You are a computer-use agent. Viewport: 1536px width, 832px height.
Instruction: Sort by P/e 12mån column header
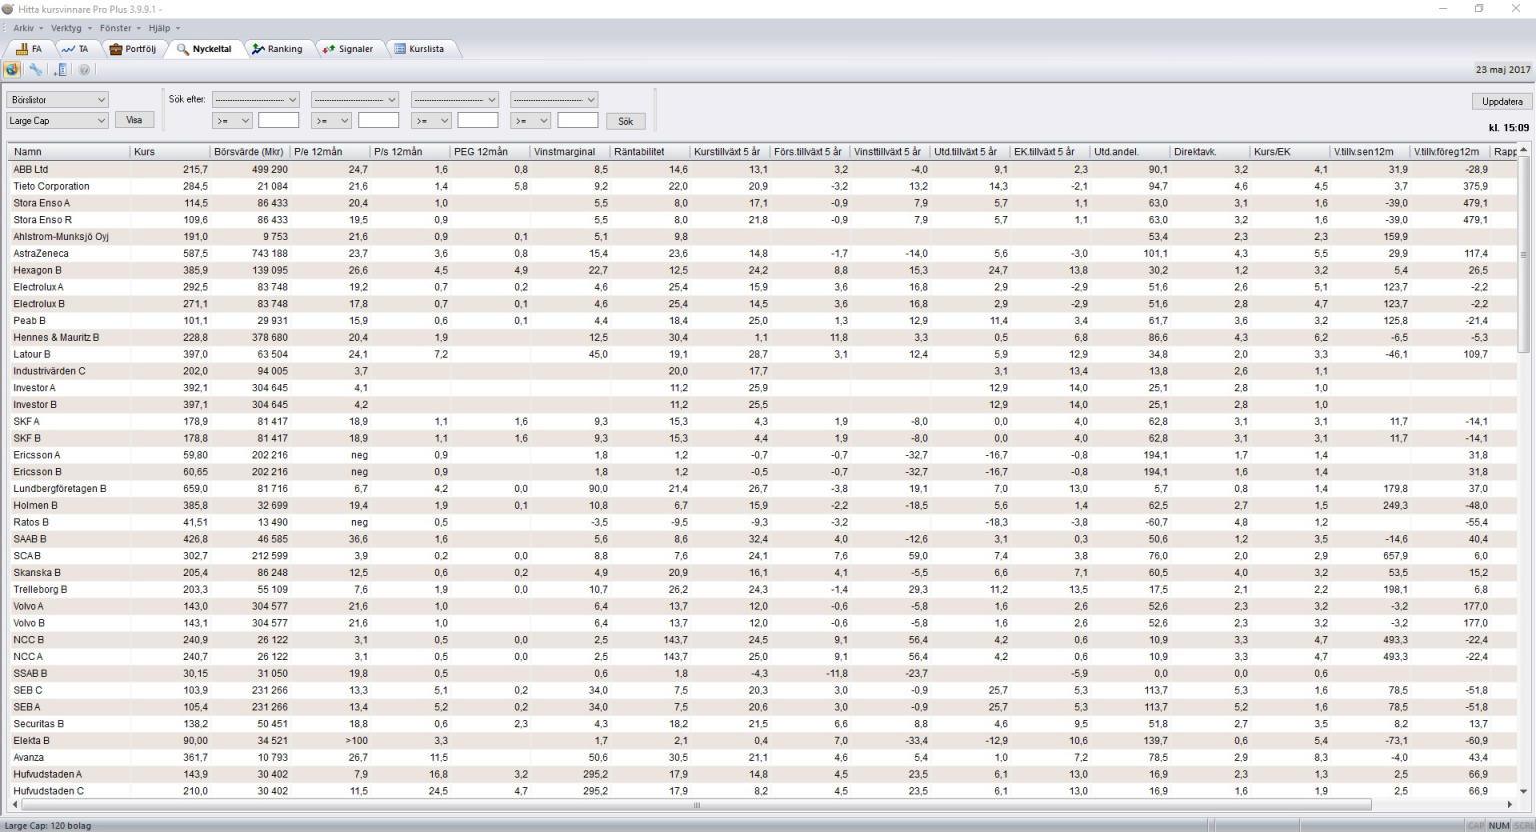pos(330,152)
